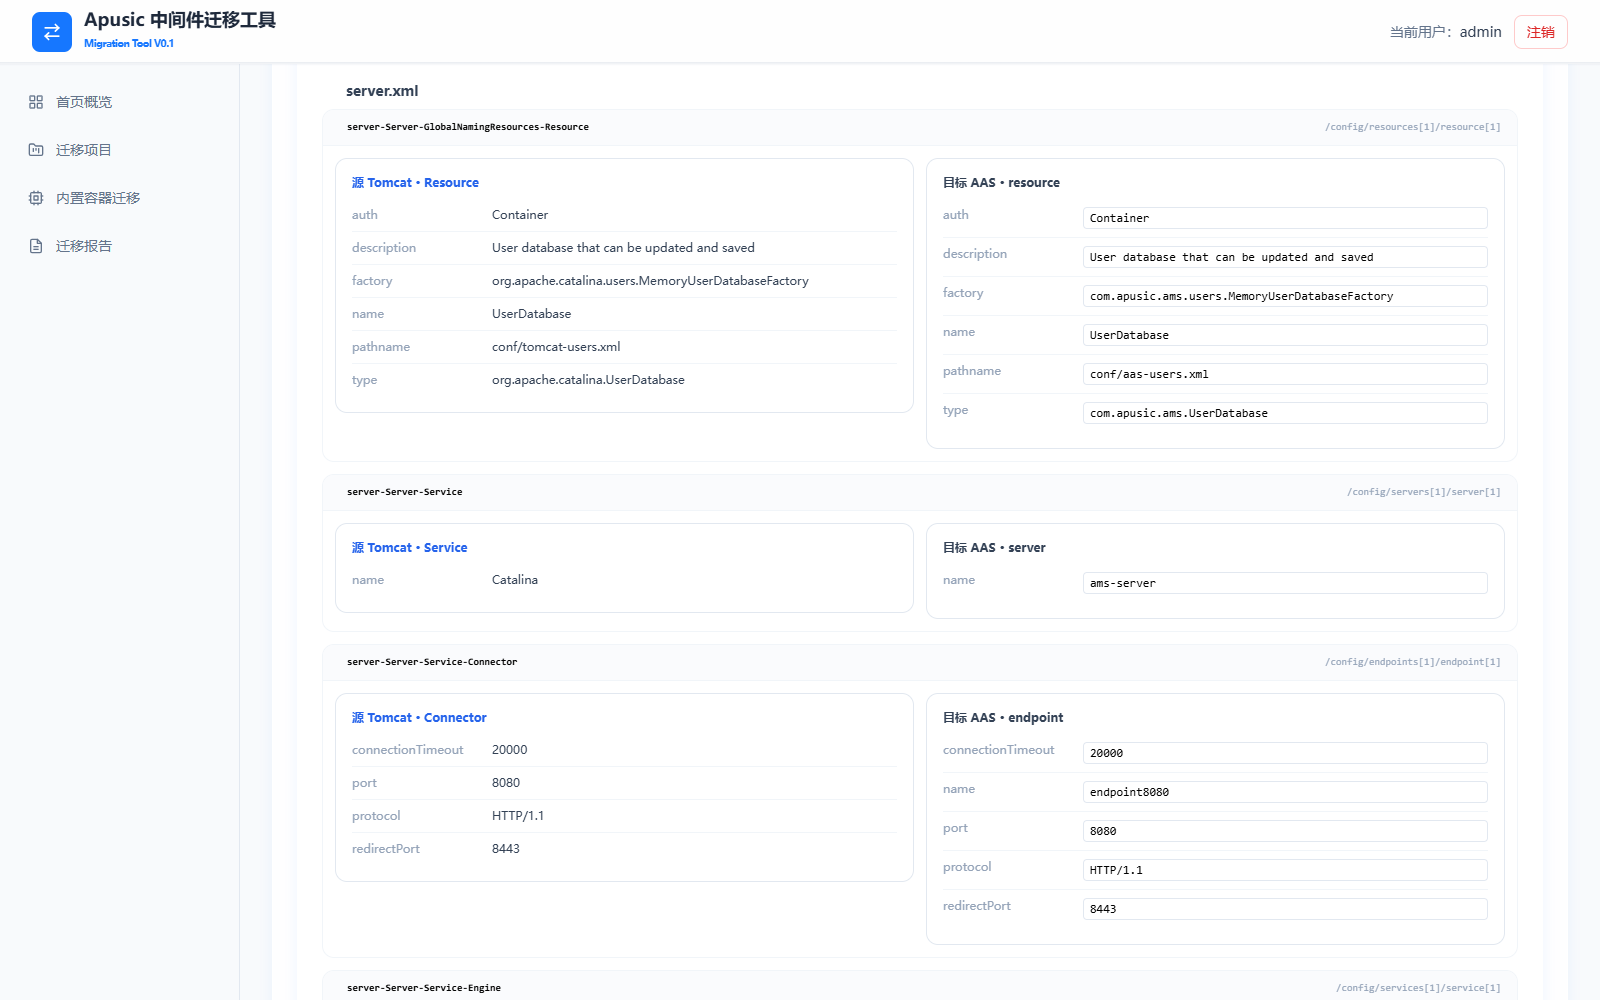Click the source value conf/tomcat-users.xml
The image size is (1600, 1000).
point(556,347)
